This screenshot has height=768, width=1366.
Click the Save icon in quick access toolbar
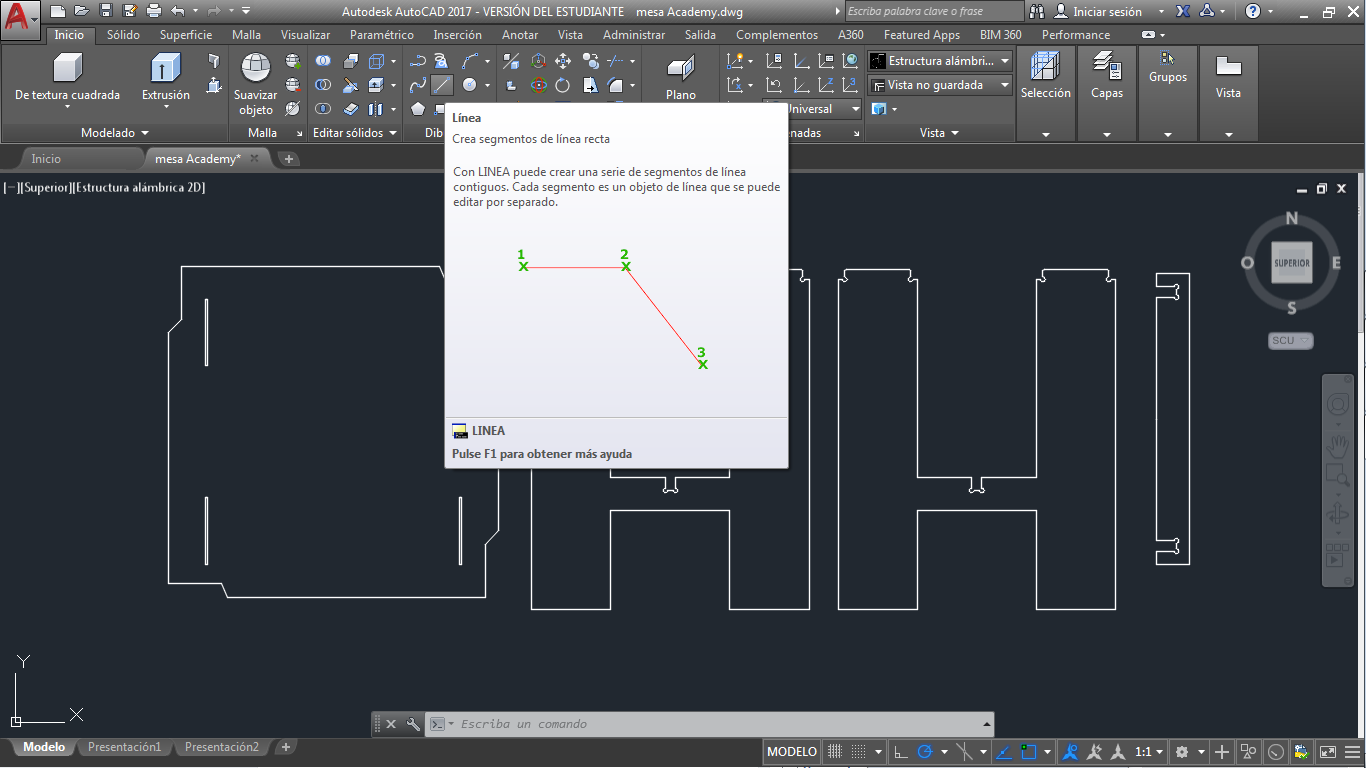[105, 11]
